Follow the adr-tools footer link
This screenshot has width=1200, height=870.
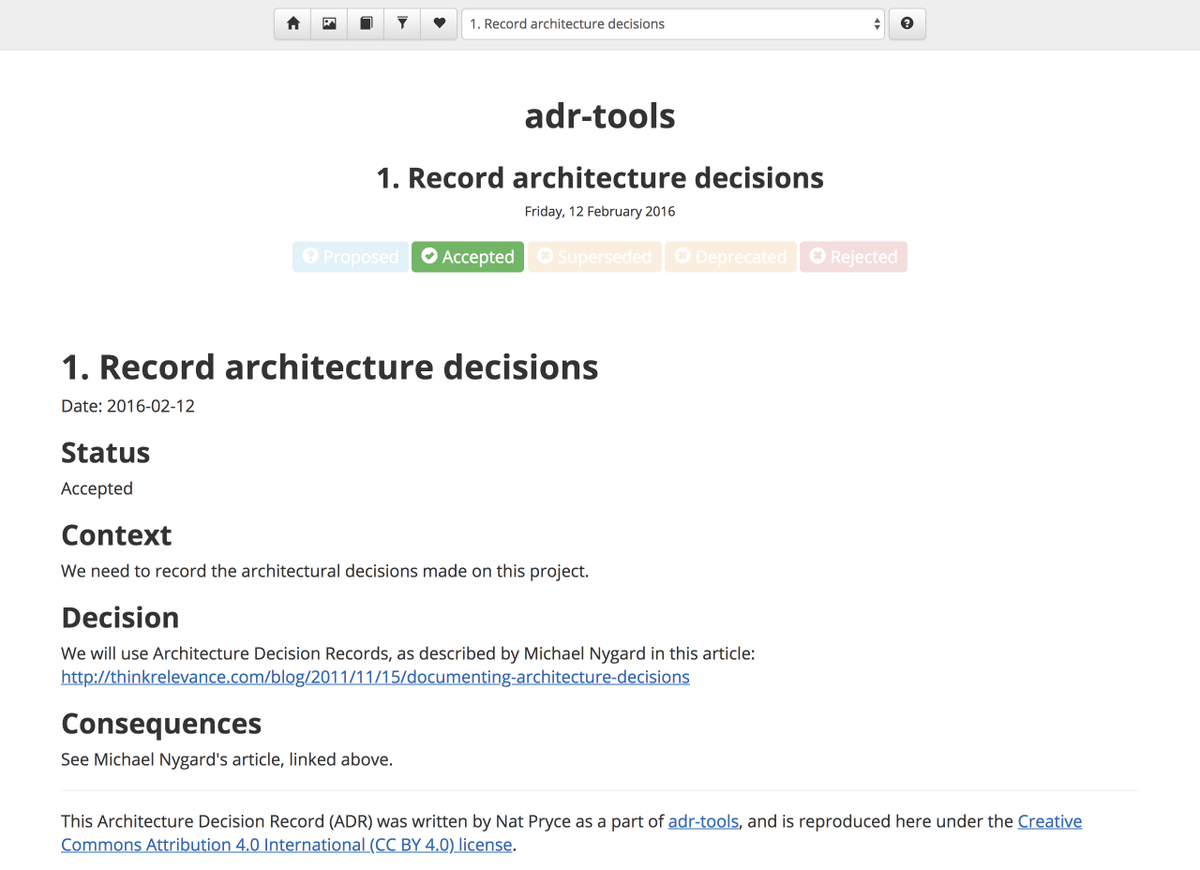(704, 821)
